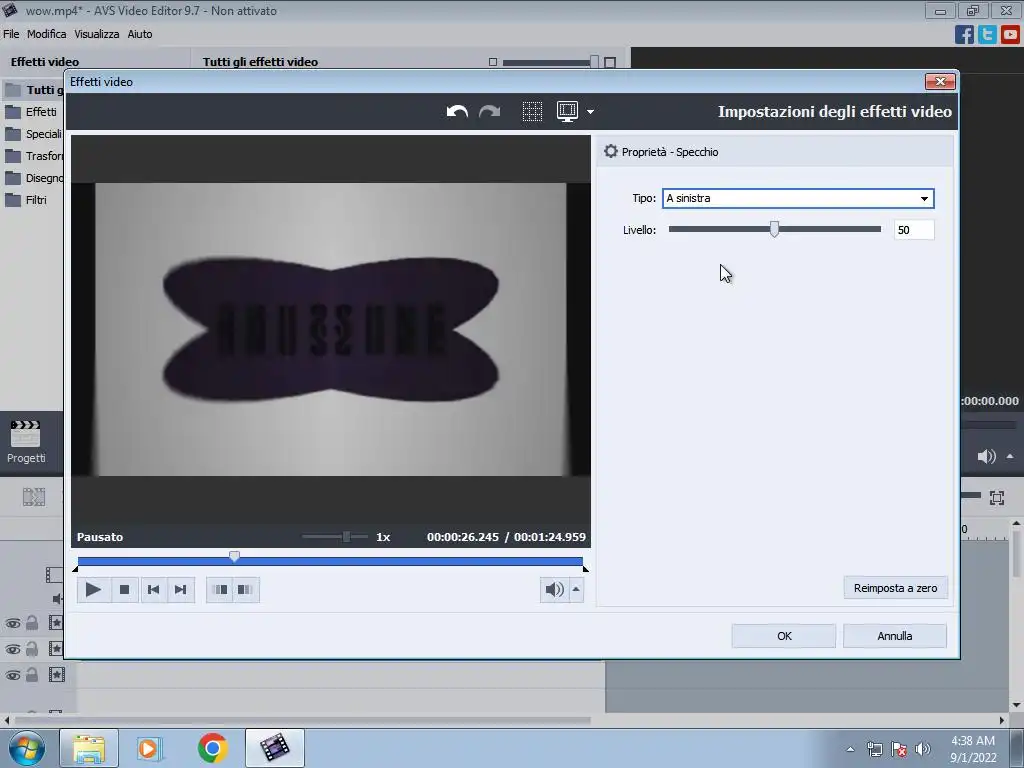The height and width of the screenshot is (768, 1024).
Task: Stop the preview playback
Action: pyautogui.click(x=124, y=590)
